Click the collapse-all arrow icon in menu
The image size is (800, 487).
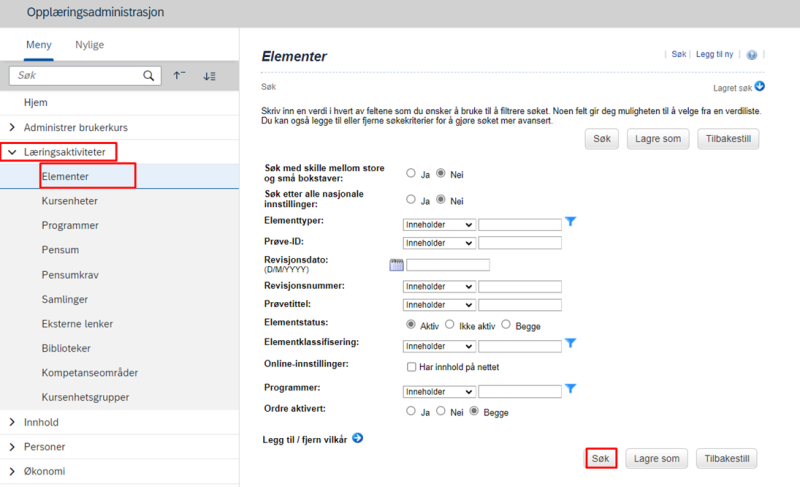(x=179, y=75)
